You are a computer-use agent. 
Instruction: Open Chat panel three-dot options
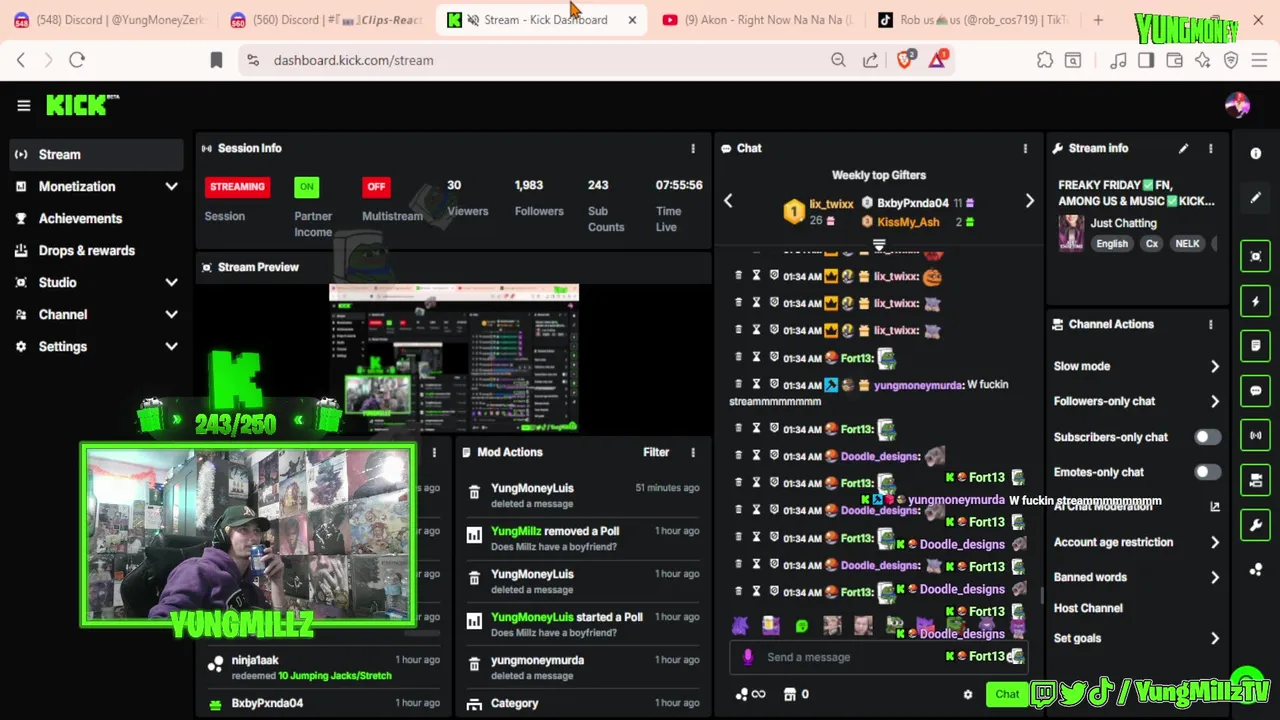(1025, 148)
